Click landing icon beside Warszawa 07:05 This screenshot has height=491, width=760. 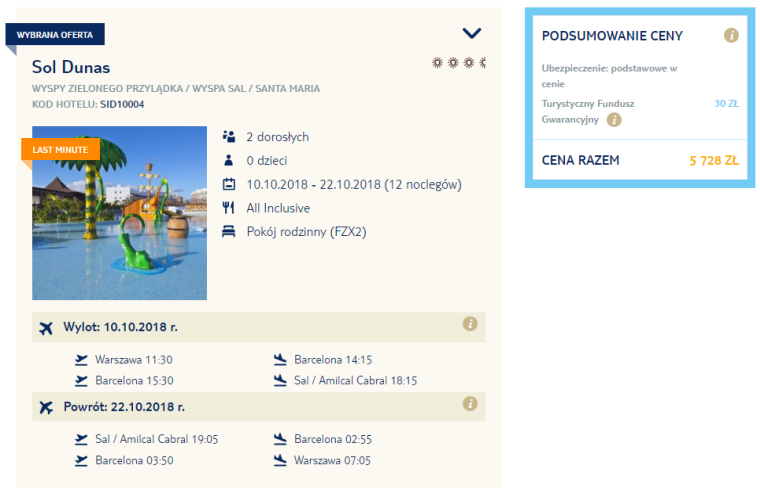click(280, 460)
